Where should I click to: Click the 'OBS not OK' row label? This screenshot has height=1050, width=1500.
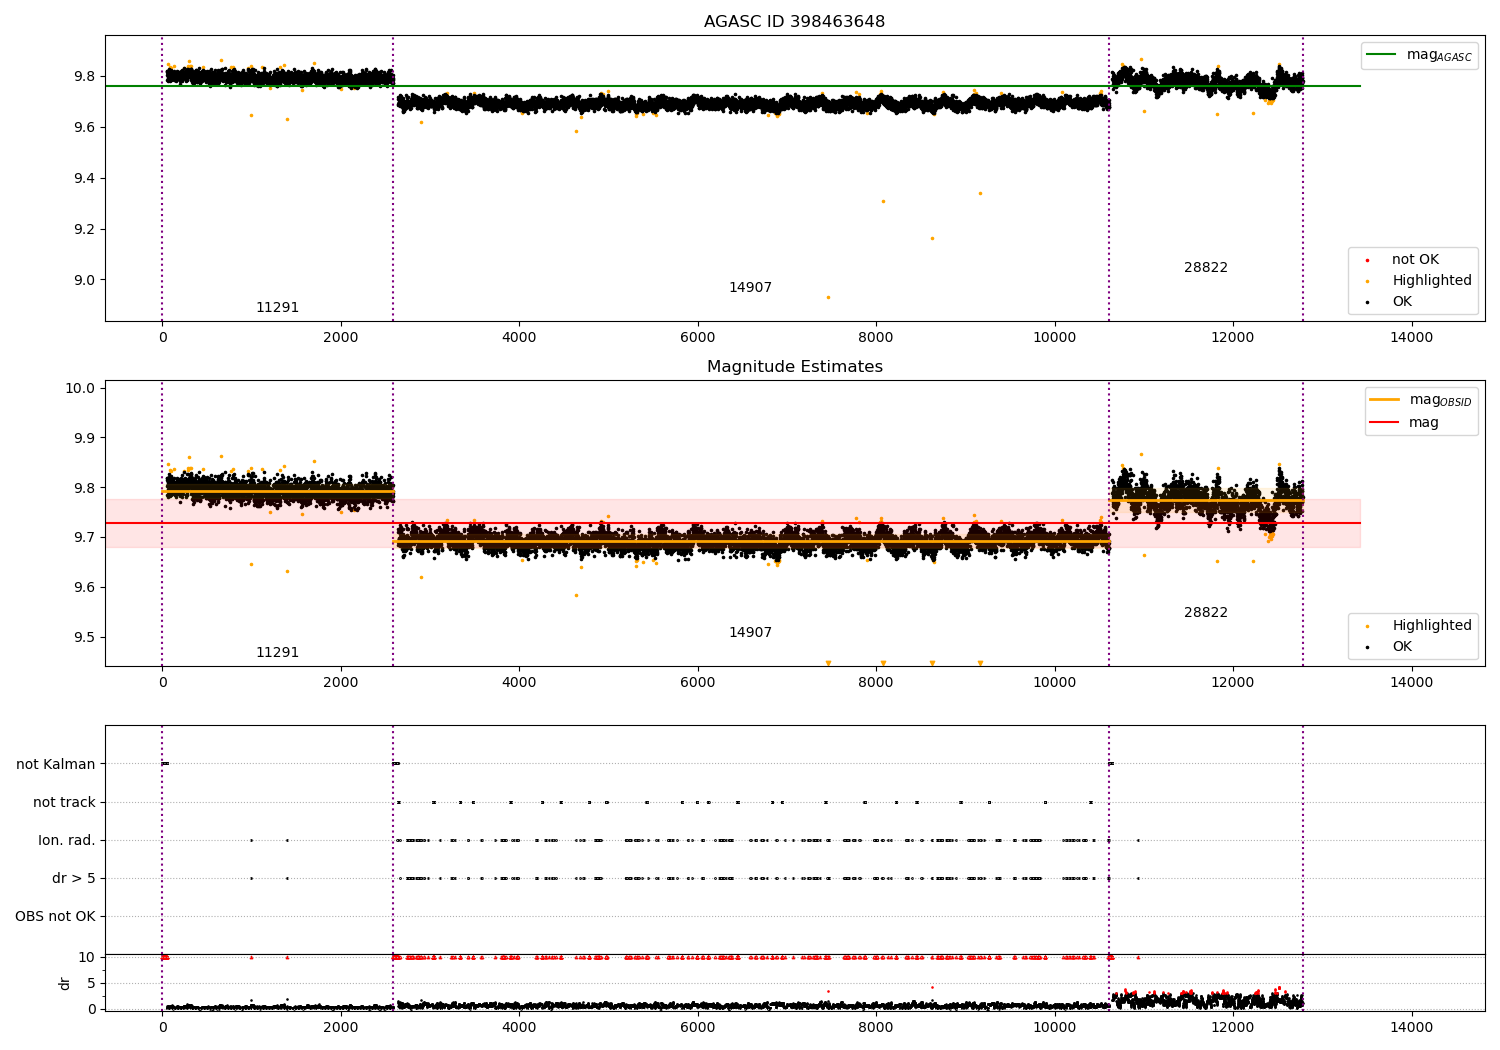pyautogui.click(x=55, y=917)
